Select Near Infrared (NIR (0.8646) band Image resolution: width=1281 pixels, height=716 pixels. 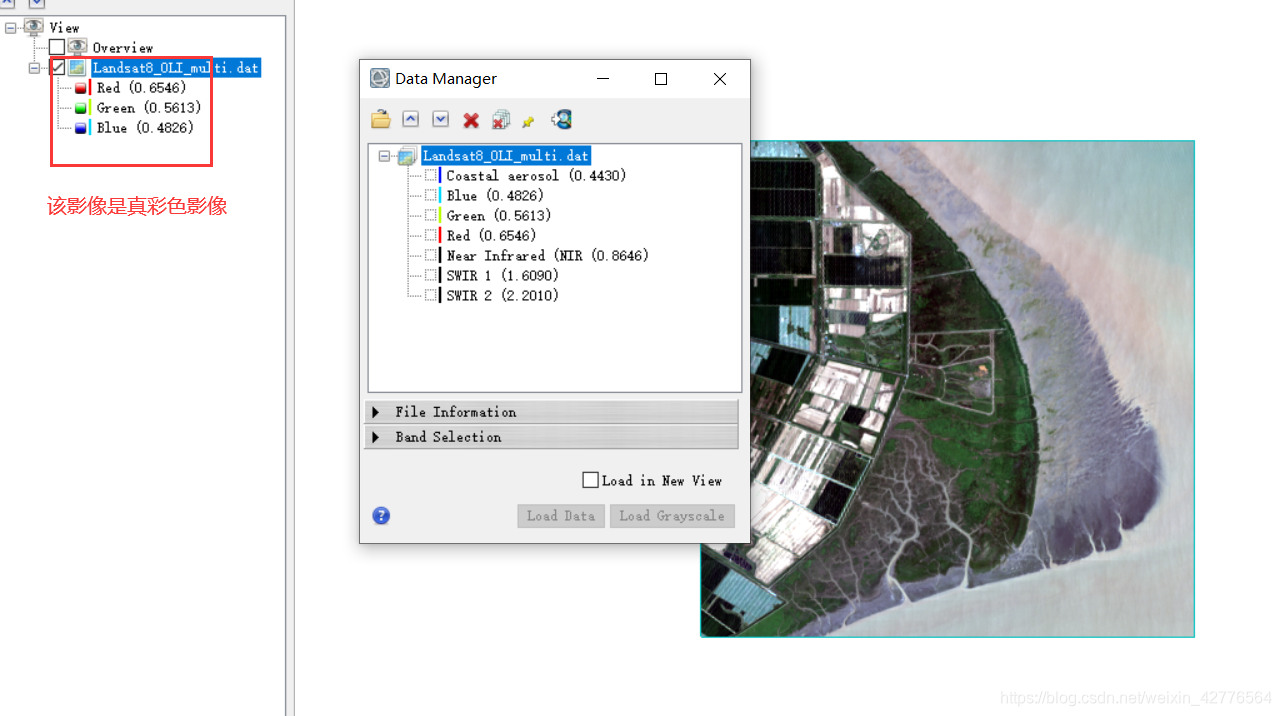[548, 255]
